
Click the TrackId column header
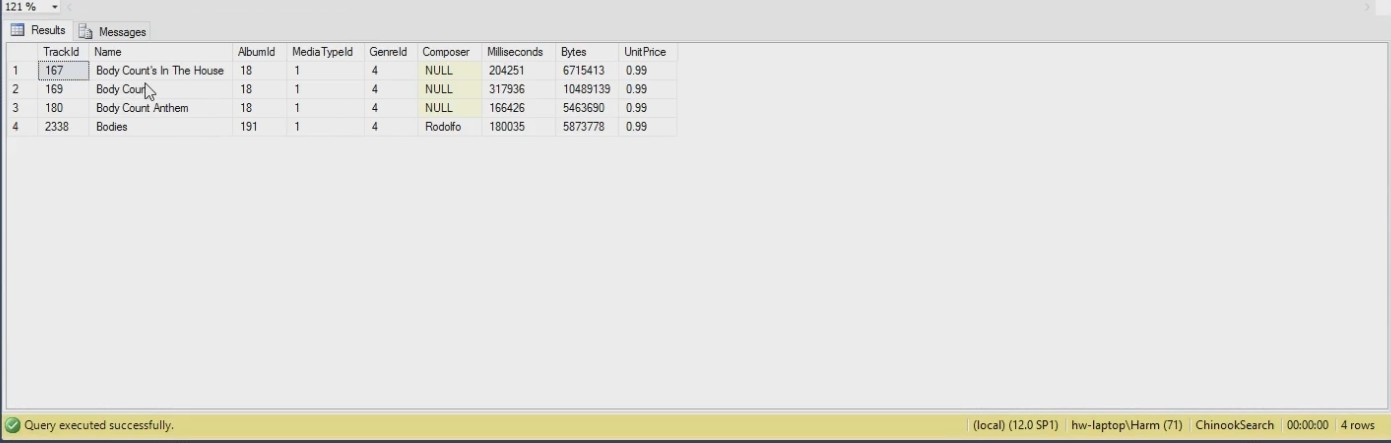pos(61,52)
